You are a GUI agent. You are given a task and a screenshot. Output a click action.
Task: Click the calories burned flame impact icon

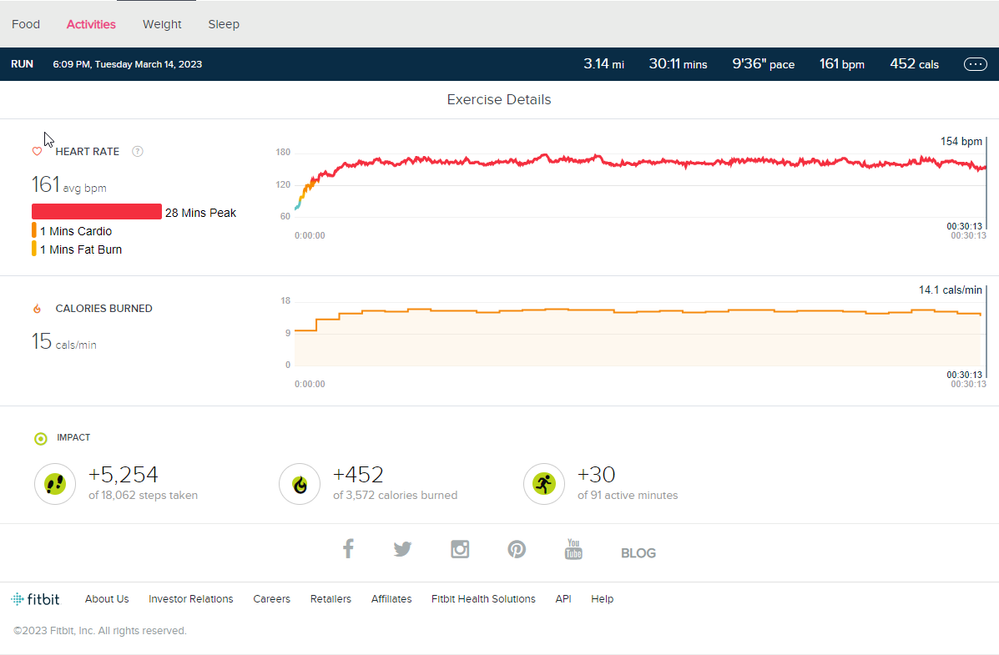[x=299, y=484]
